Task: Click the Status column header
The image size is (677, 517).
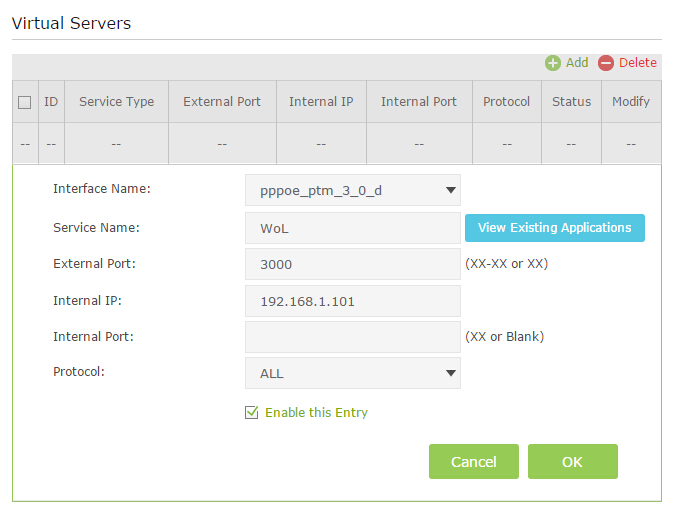Action: tap(571, 101)
